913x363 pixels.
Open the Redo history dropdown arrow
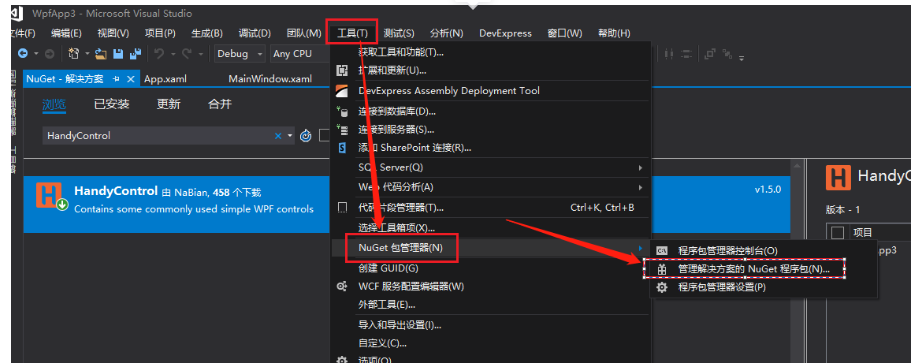[200, 54]
